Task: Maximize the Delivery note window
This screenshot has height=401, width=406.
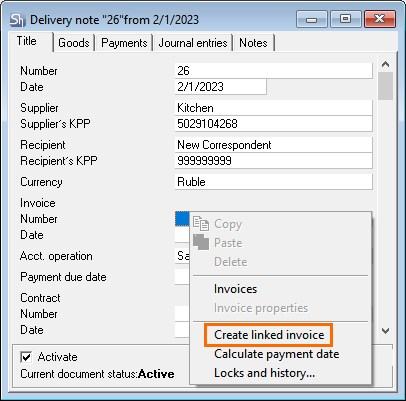Action: [x=346, y=19]
